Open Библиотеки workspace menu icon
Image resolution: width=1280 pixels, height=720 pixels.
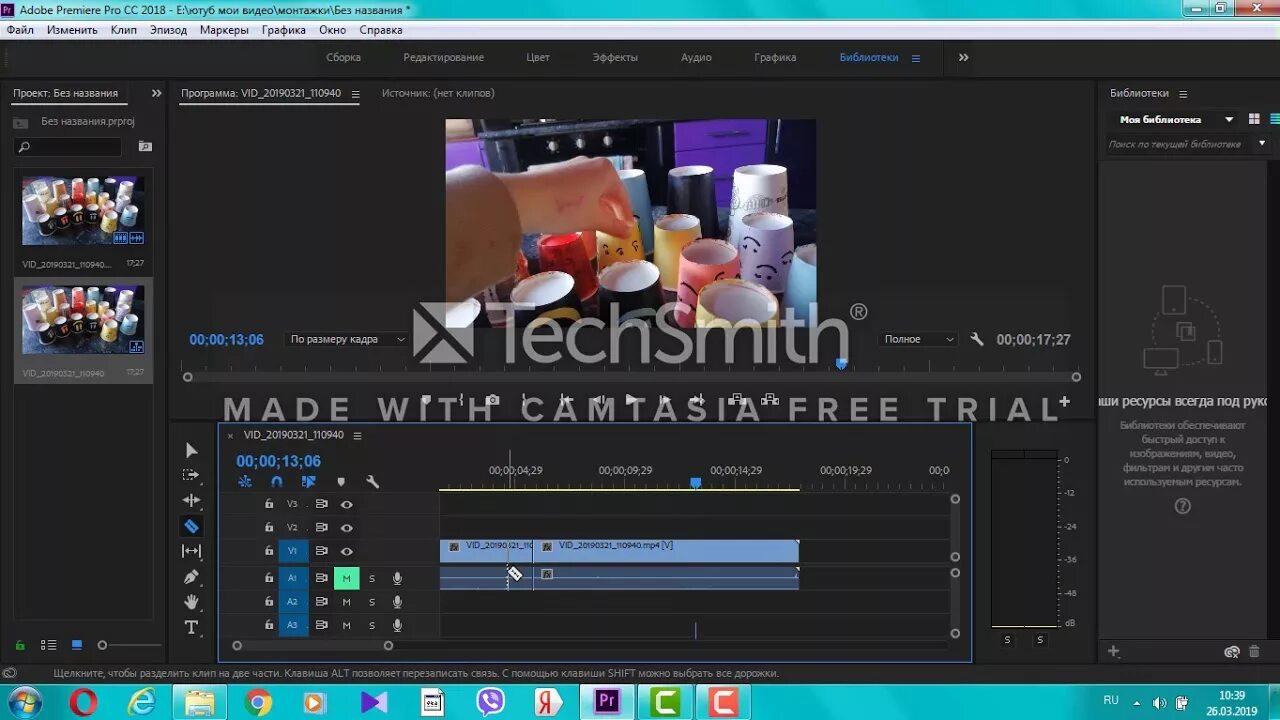coord(915,58)
